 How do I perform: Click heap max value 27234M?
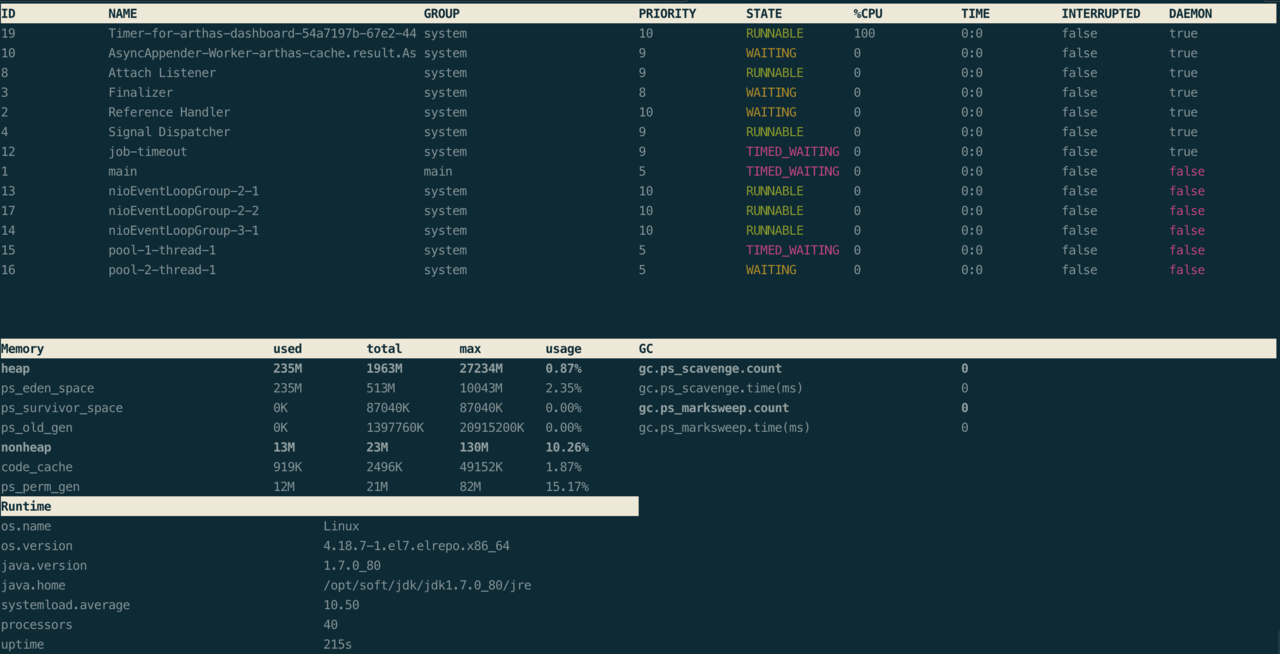click(481, 369)
